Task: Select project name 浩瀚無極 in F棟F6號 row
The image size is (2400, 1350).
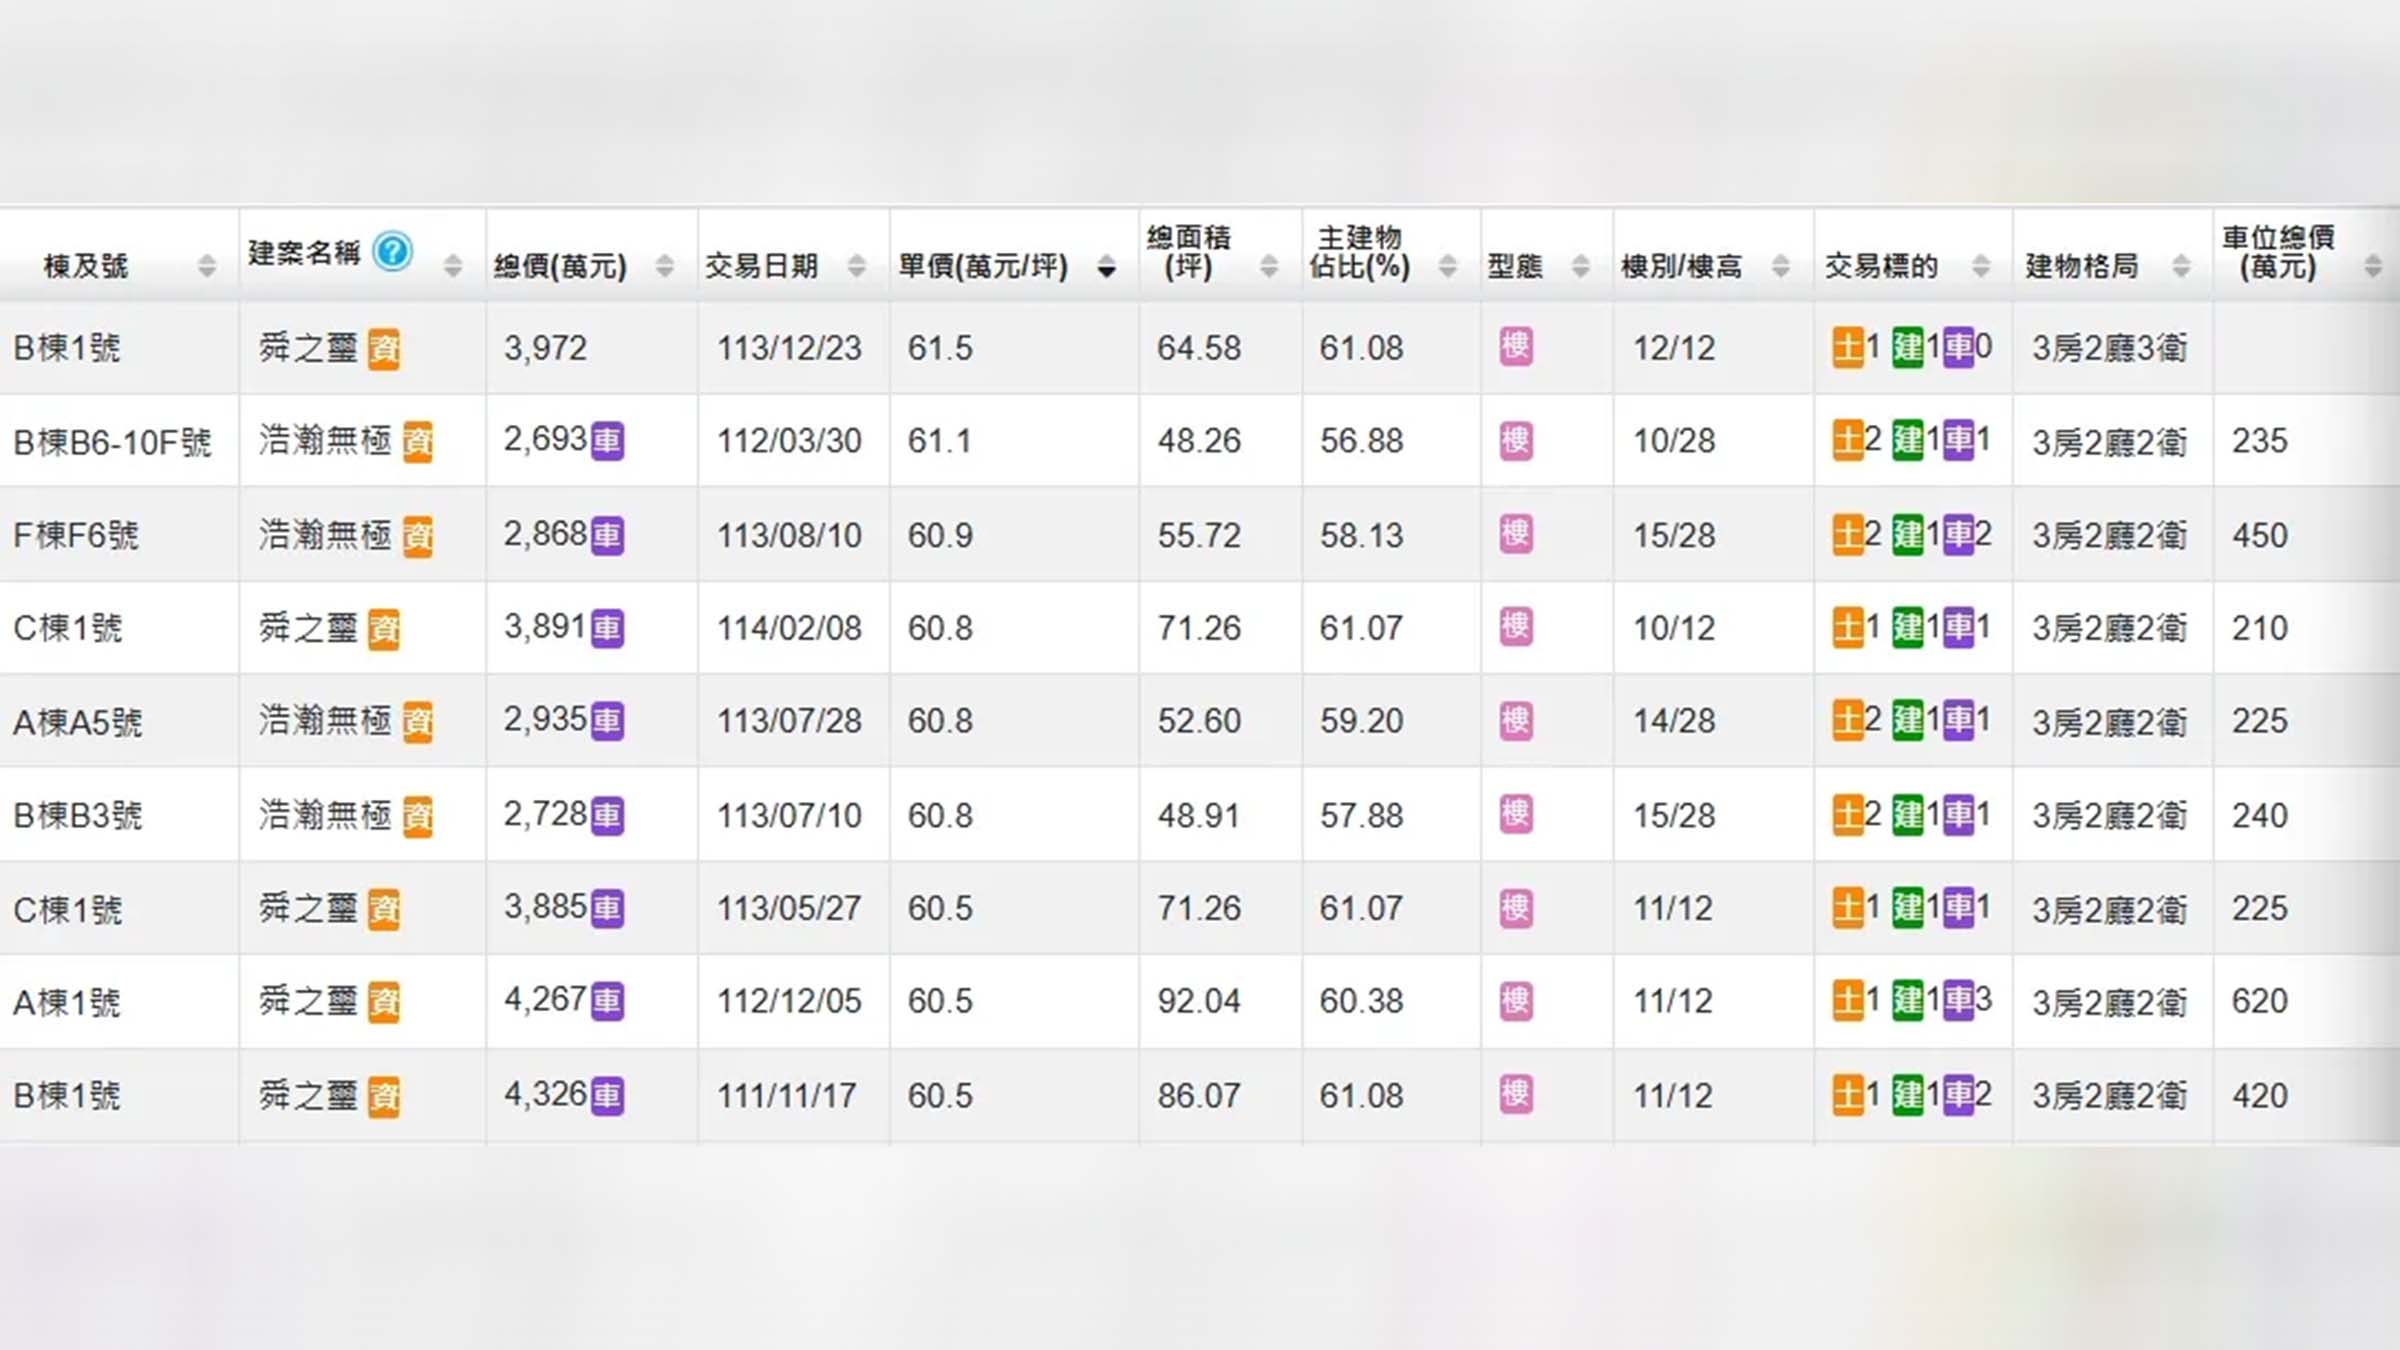Action: [x=325, y=535]
